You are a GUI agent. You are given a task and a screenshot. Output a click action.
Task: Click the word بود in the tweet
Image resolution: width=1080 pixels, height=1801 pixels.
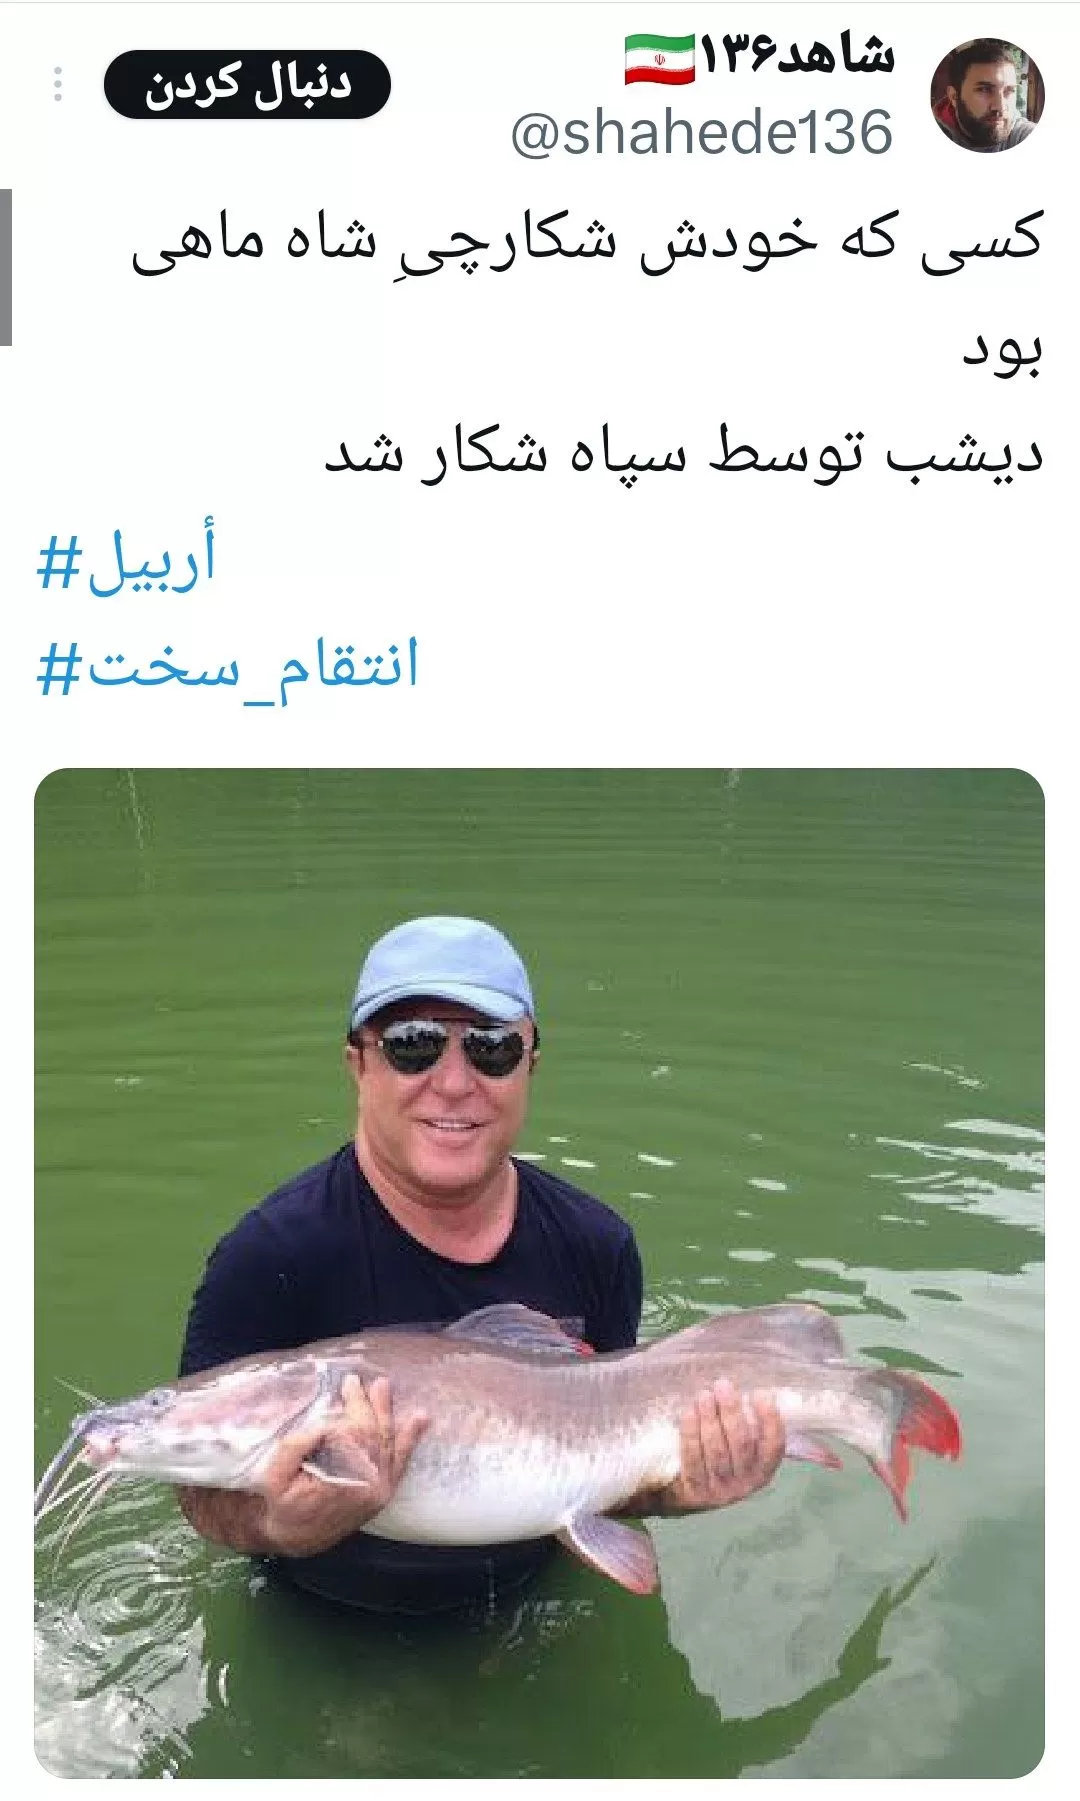(1003, 350)
